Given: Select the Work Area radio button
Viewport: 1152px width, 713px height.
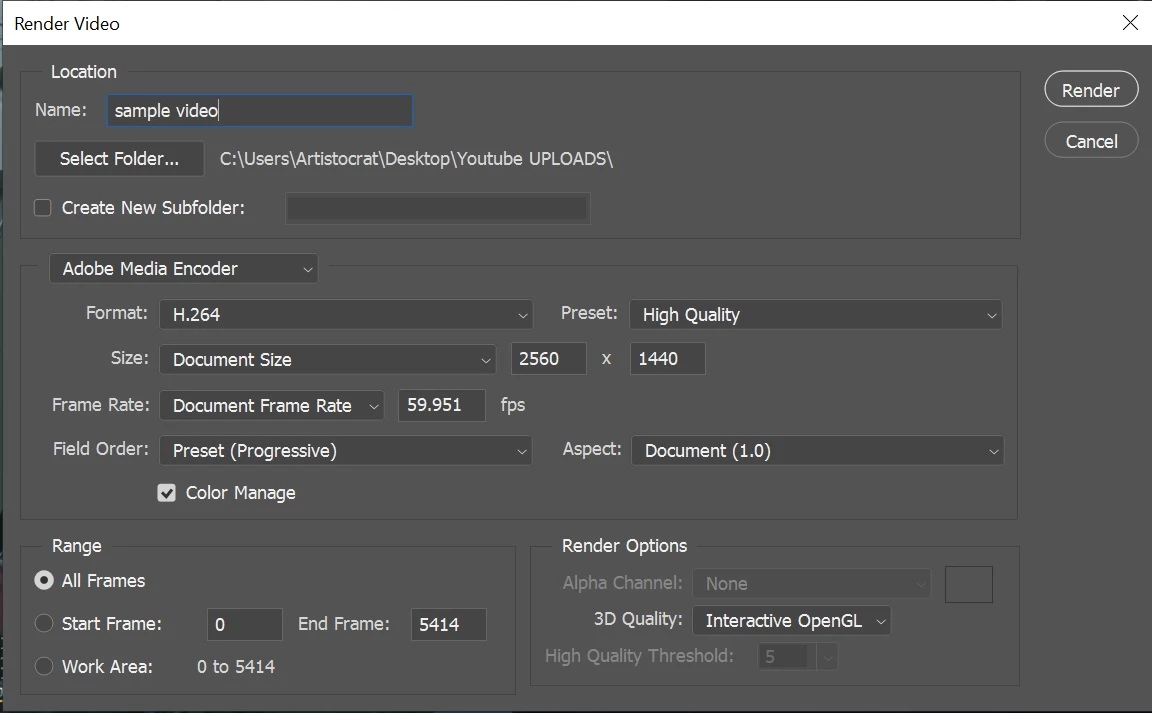Looking at the screenshot, I should pos(44,666).
